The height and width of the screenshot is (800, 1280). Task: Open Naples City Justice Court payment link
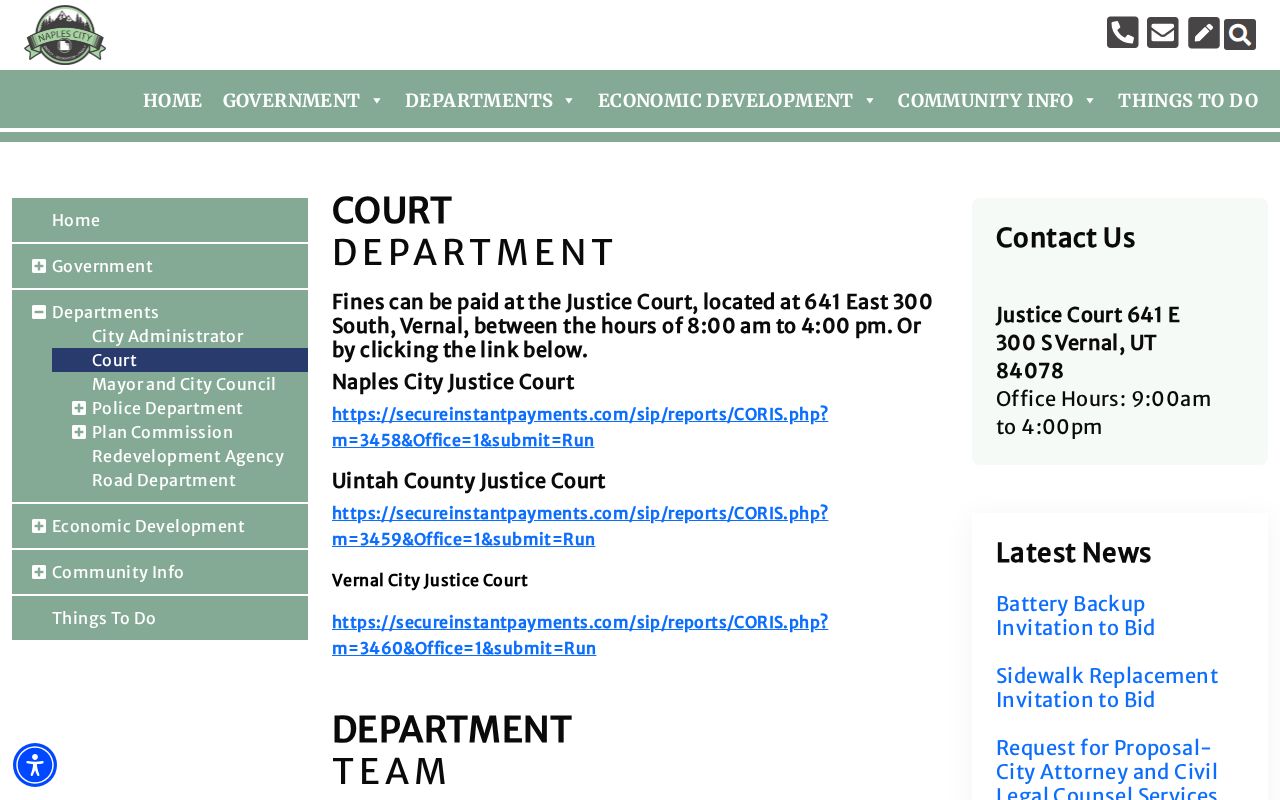580,427
